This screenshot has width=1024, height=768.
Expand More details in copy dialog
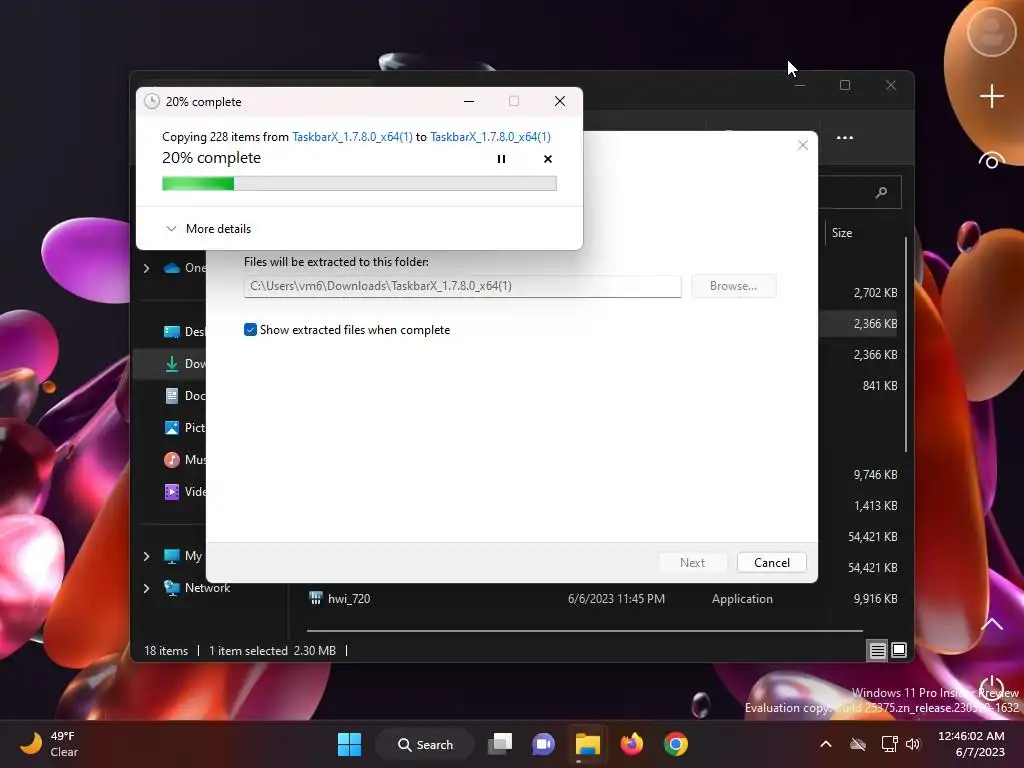tap(209, 229)
